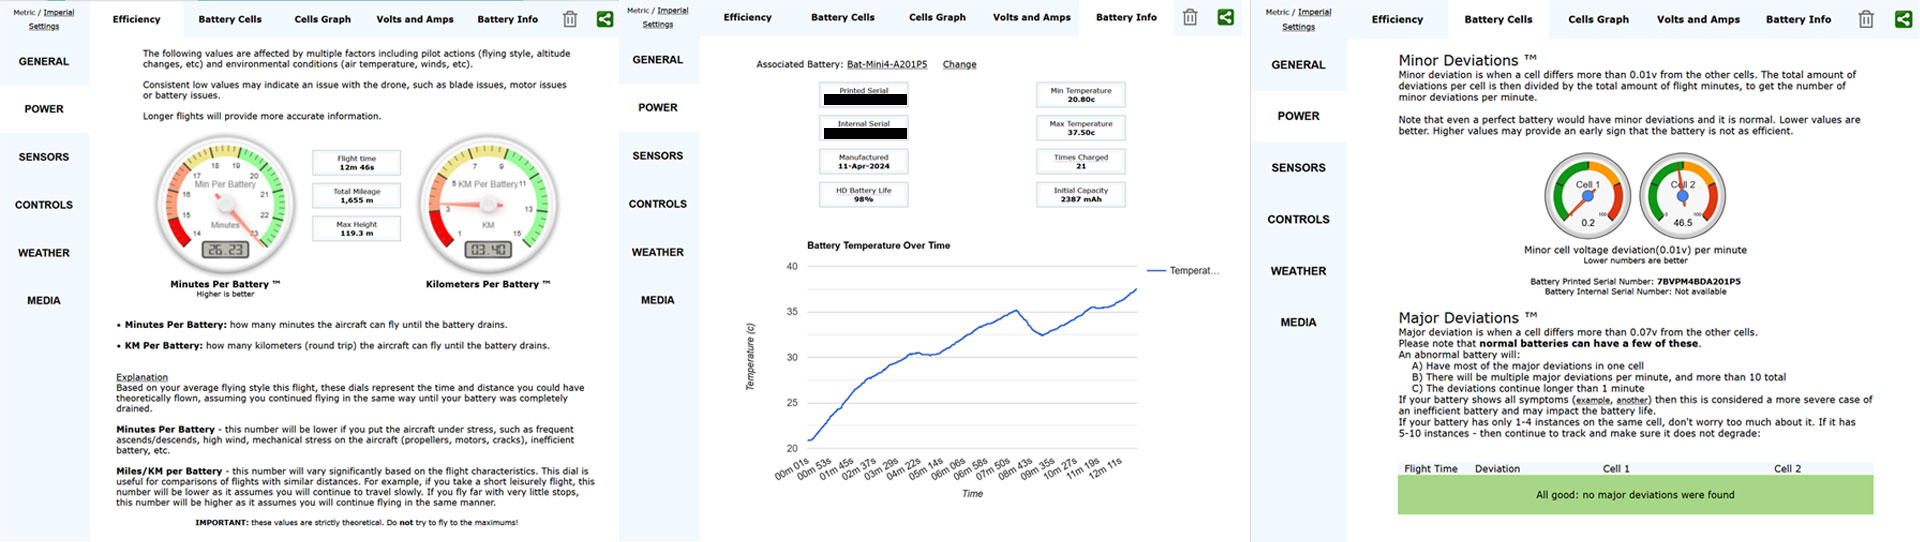Click the Total Mileage 1,655 m box
Image resolution: width=1920 pixels, height=542 pixels.
tap(356, 196)
